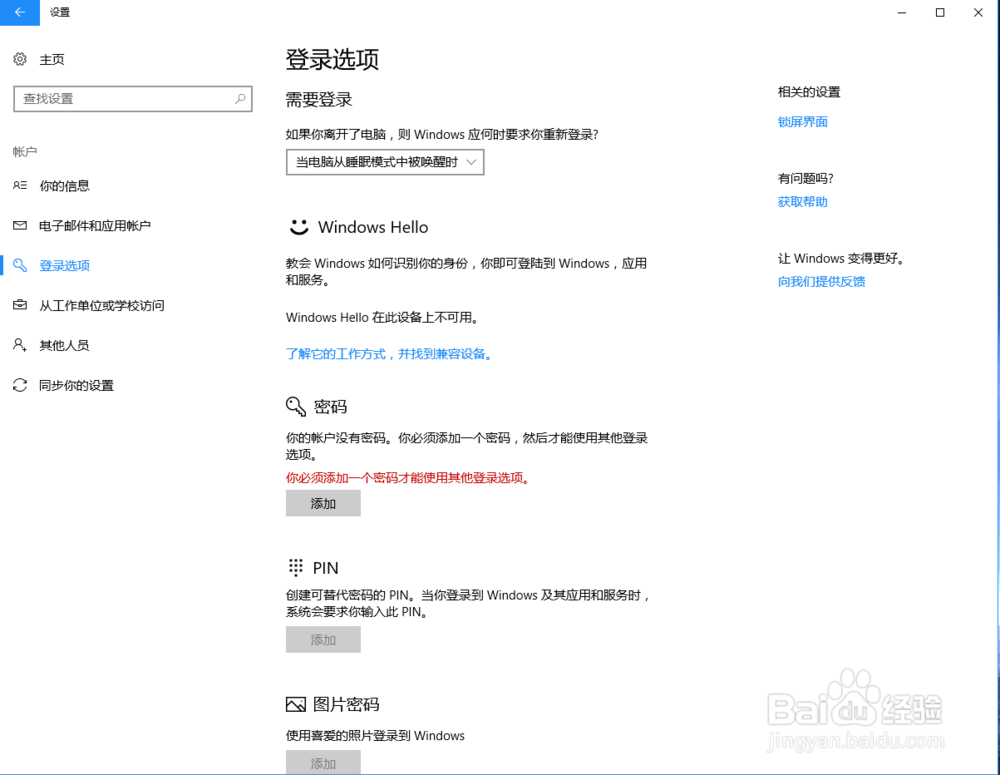Click the 你的信息 person-card icon
Image resolution: width=1000 pixels, height=775 pixels.
(20, 186)
